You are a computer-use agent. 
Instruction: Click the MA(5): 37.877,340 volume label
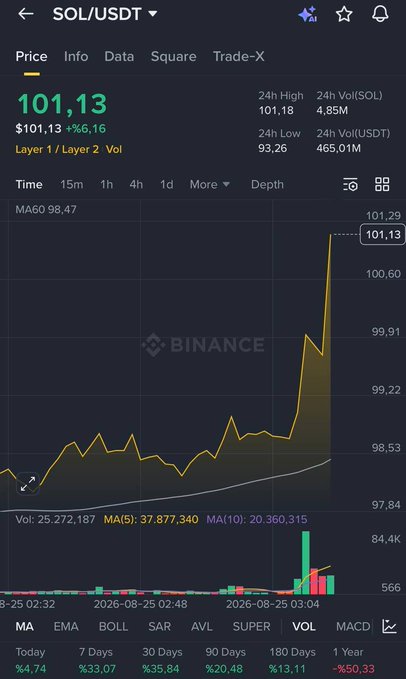click(151, 519)
